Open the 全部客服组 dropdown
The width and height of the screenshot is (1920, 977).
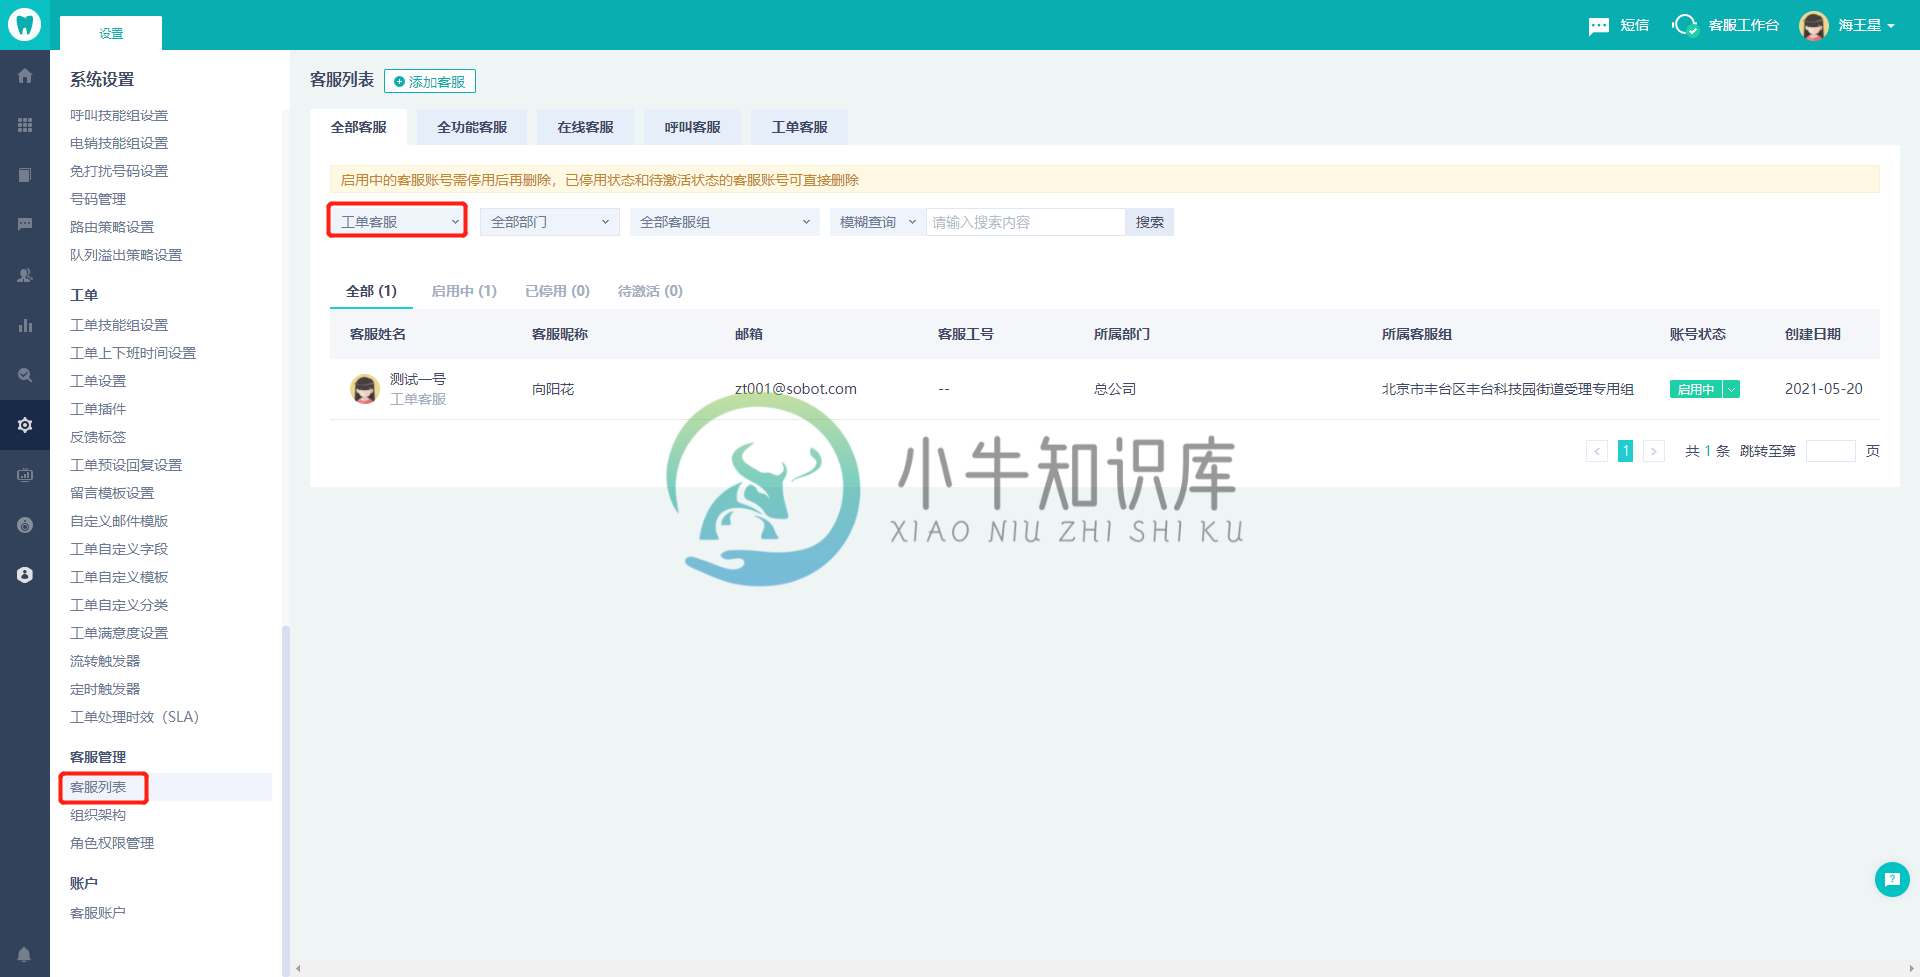[x=725, y=222]
